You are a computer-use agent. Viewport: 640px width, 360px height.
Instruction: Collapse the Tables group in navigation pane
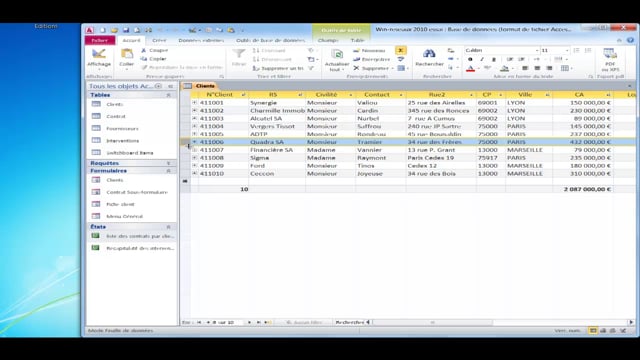(x=169, y=95)
